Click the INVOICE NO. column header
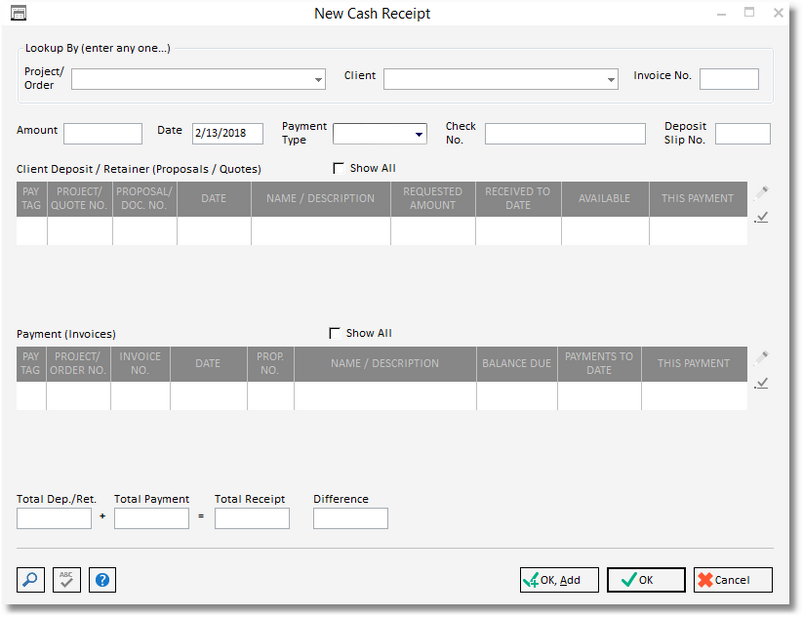The image size is (803, 618). point(140,364)
